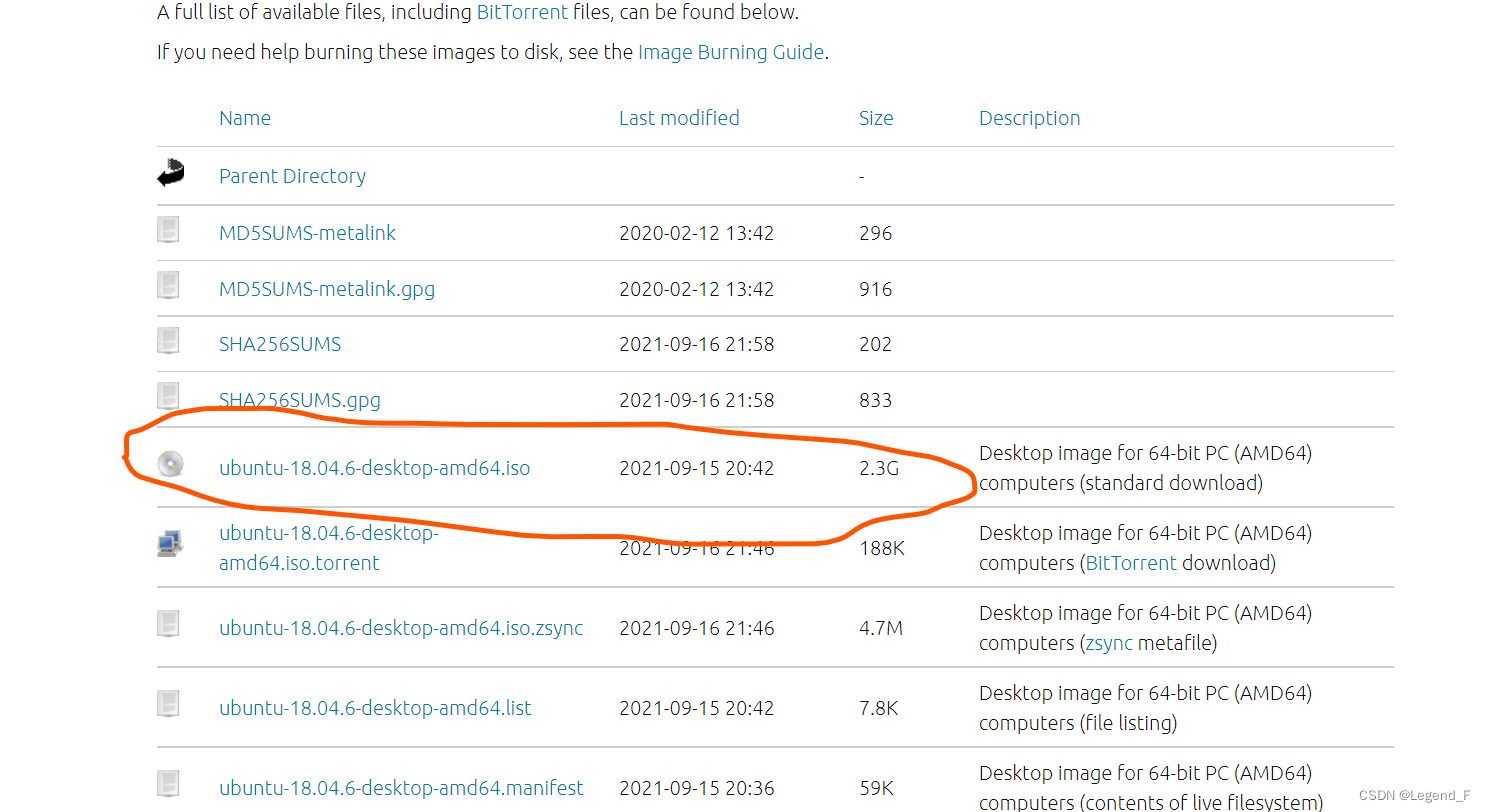
Task: Click the 7.8K size value
Action: pyautogui.click(x=879, y=708)
